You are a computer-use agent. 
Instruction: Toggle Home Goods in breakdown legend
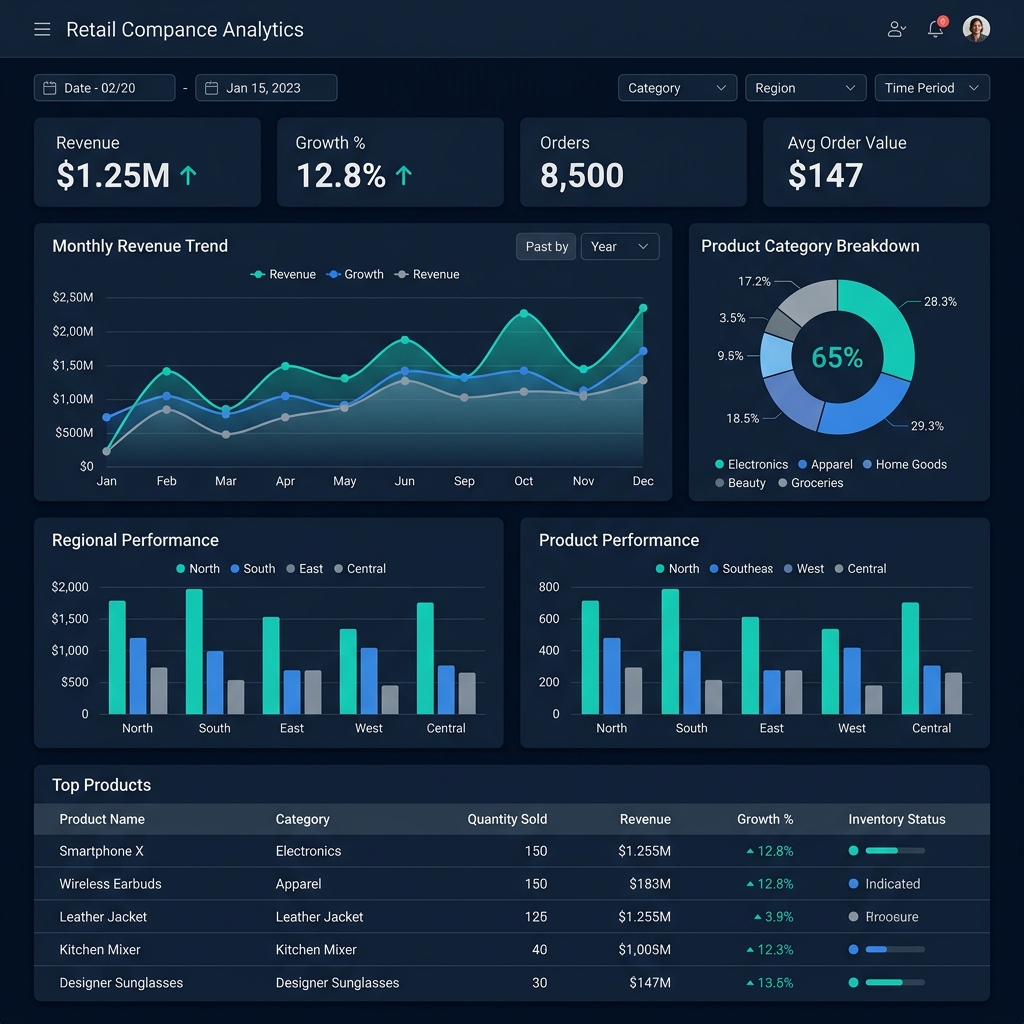[904, 464]
